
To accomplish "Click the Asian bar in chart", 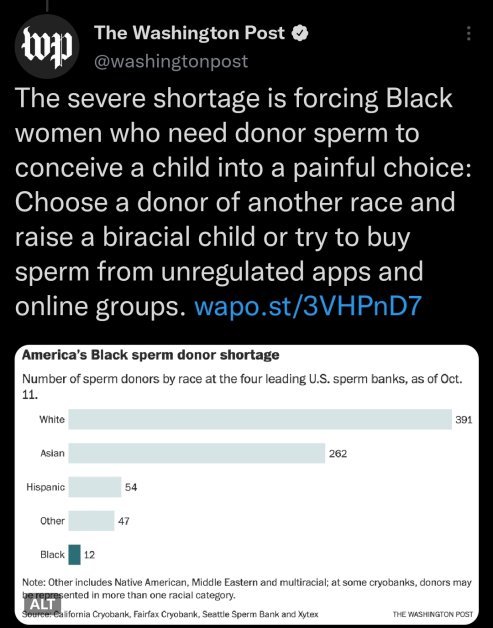I will click(x=197, y=453).
